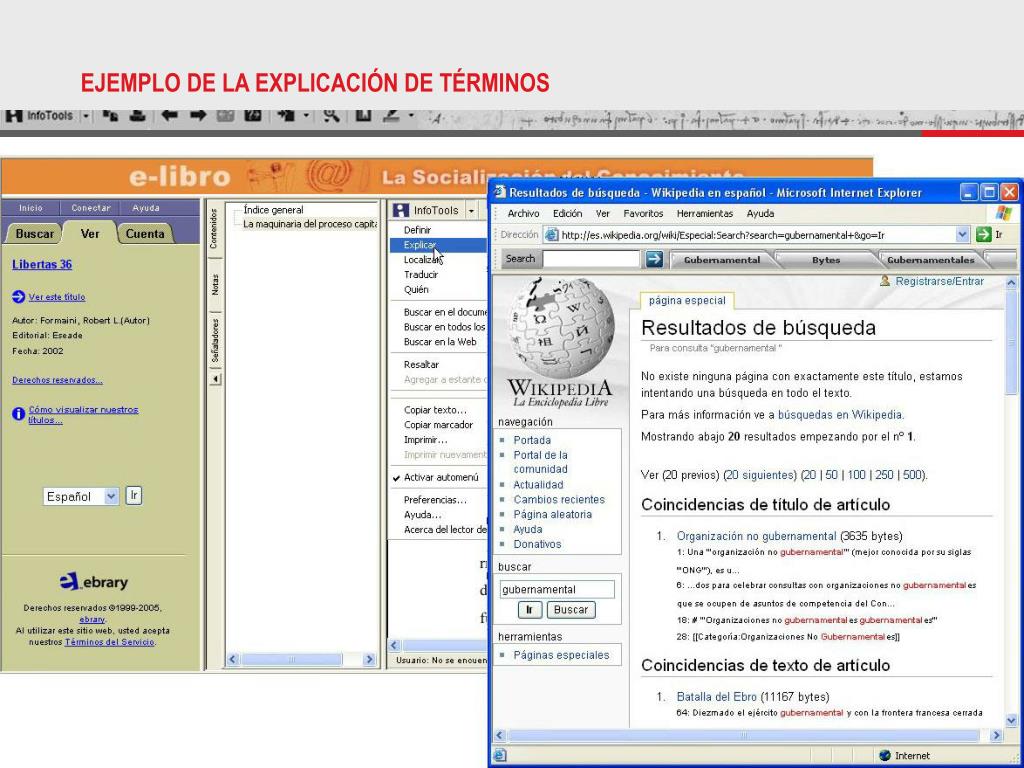Select Explicar from the InfoTools menu

(x=420, y=245)
